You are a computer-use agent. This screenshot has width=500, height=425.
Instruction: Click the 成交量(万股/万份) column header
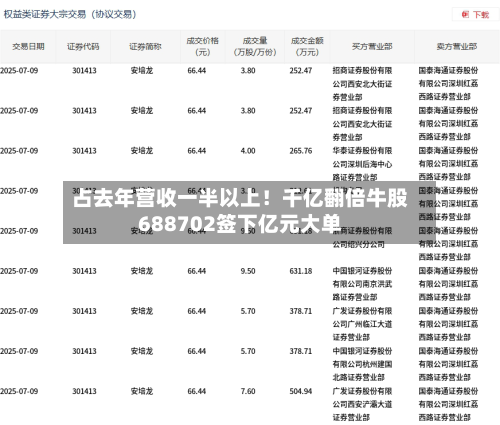tap(255, 47)
